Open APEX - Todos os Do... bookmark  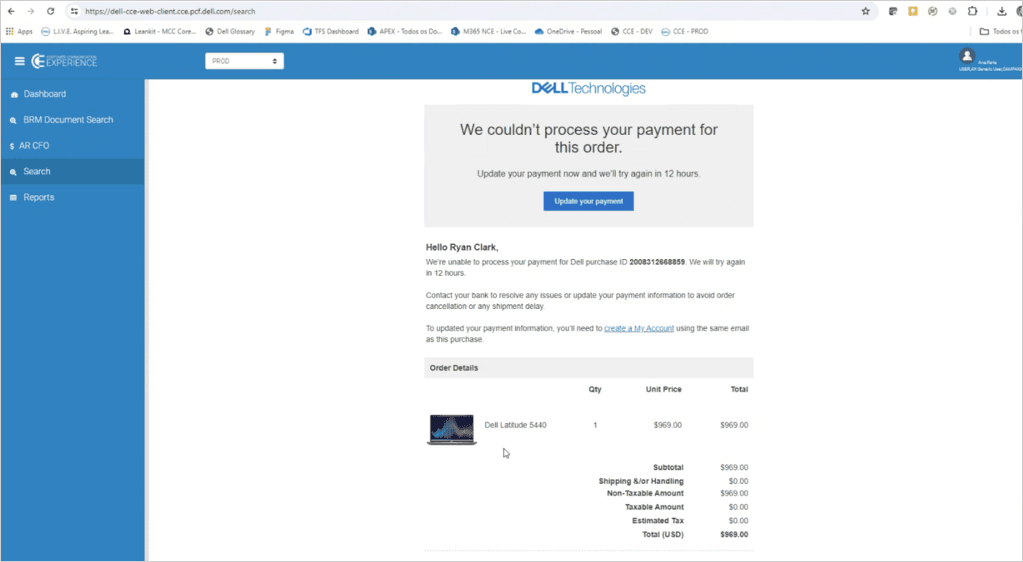coord(405,31)
